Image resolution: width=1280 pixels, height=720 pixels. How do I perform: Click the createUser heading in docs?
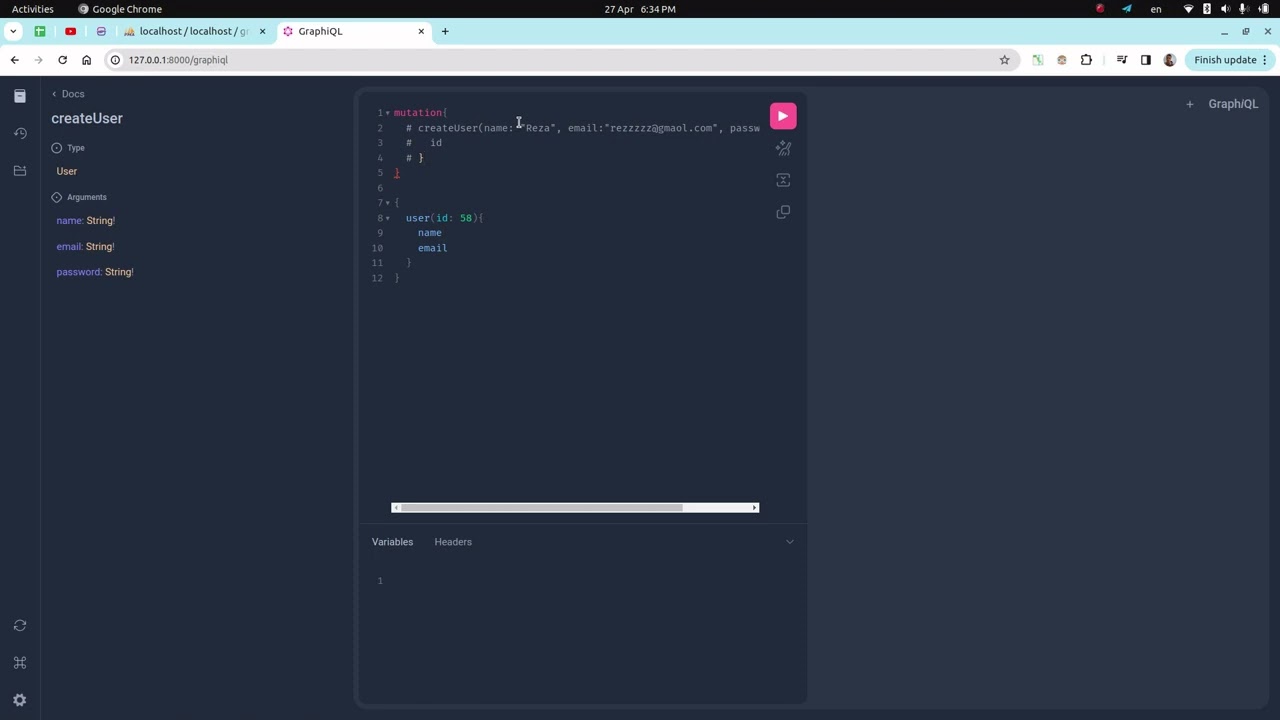tap(87, 118)
